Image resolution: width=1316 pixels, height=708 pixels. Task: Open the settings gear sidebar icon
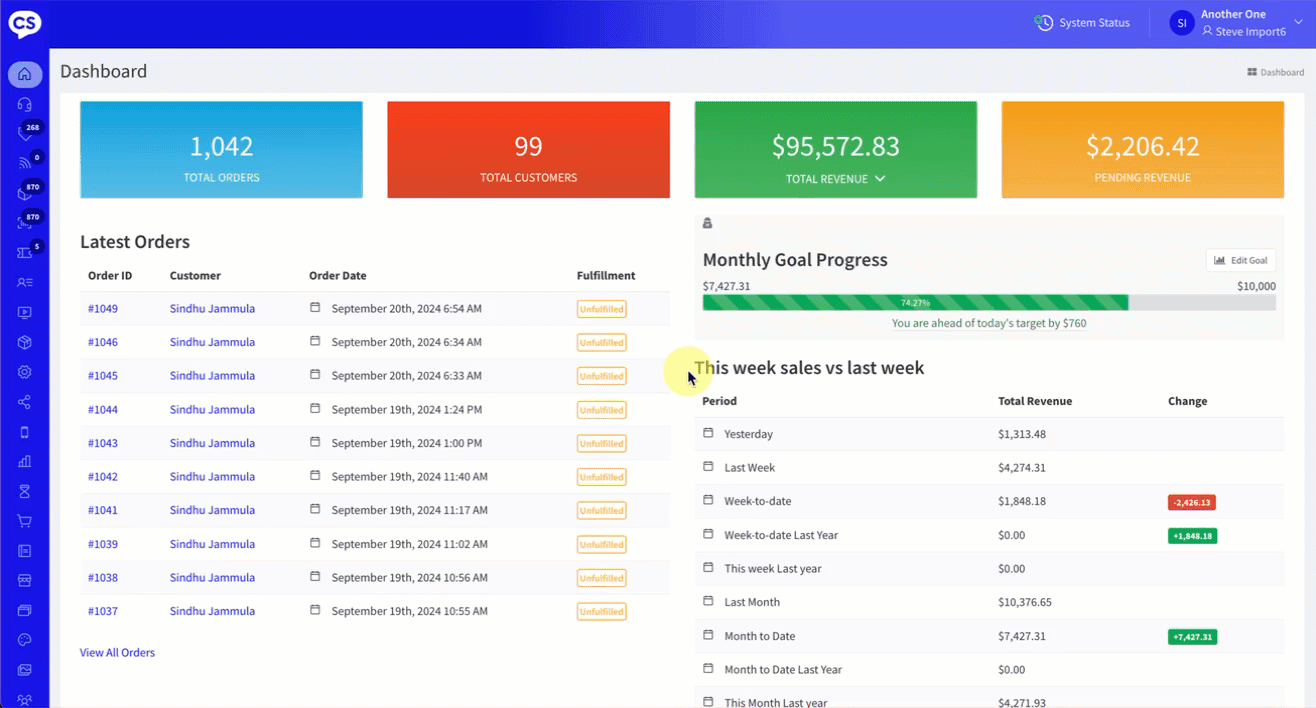[x=24, y=372]
